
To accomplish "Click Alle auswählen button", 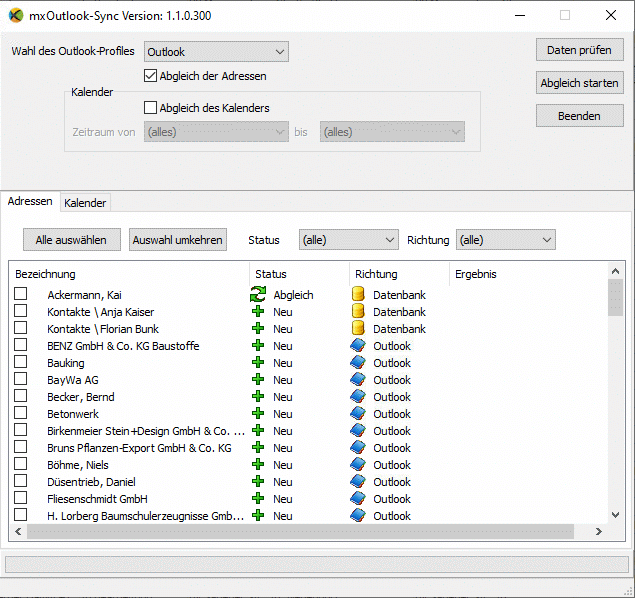I will coord(72,240).
